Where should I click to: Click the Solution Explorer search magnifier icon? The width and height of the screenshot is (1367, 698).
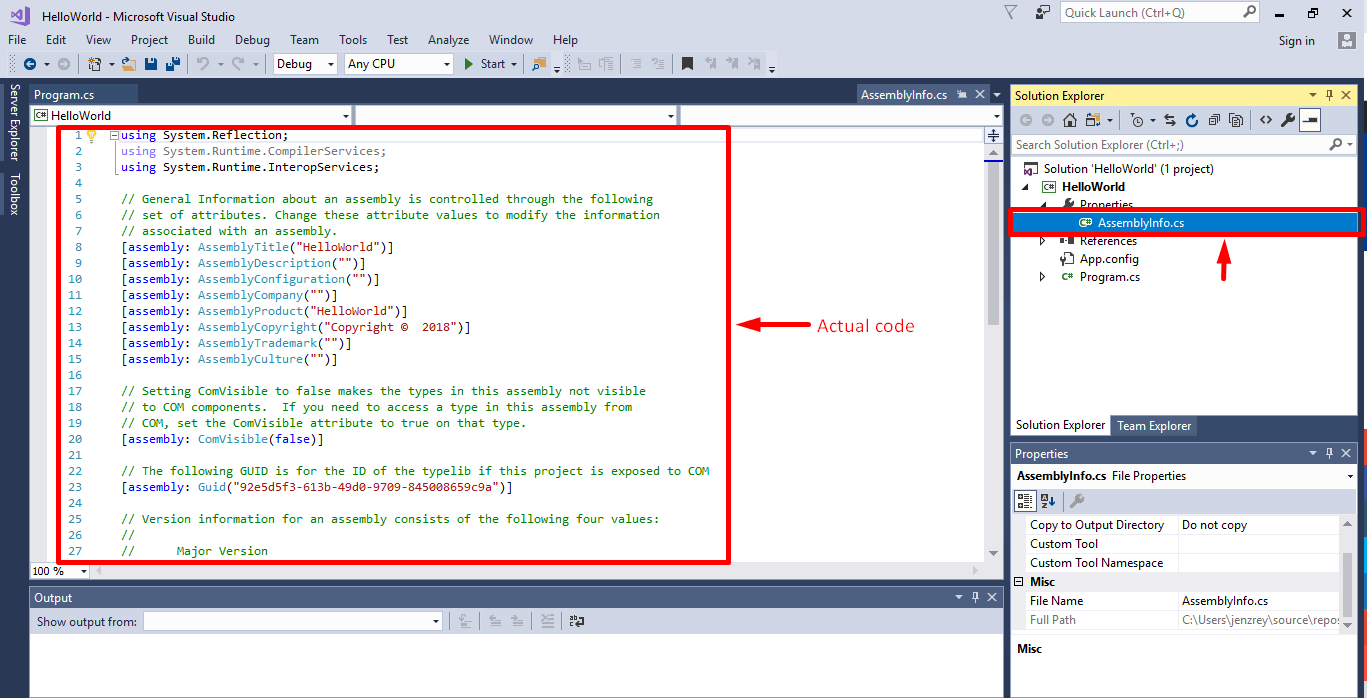pyautogui.click(x=1335, y=145)
